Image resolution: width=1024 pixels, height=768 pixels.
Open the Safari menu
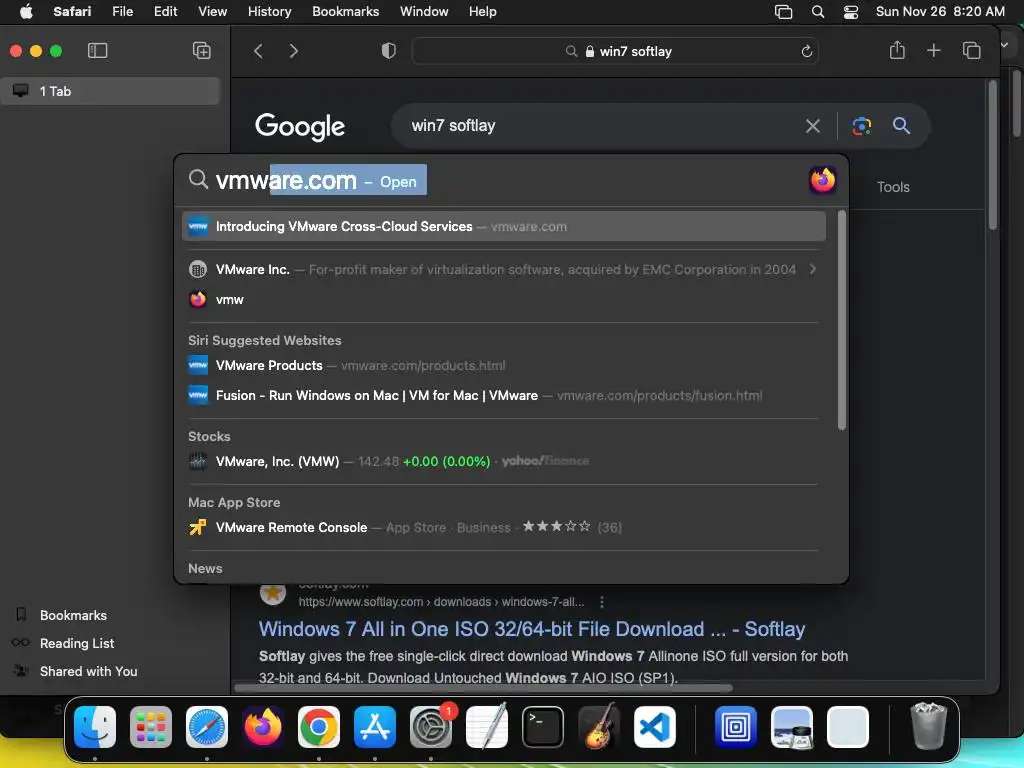(x=72, y=12)
